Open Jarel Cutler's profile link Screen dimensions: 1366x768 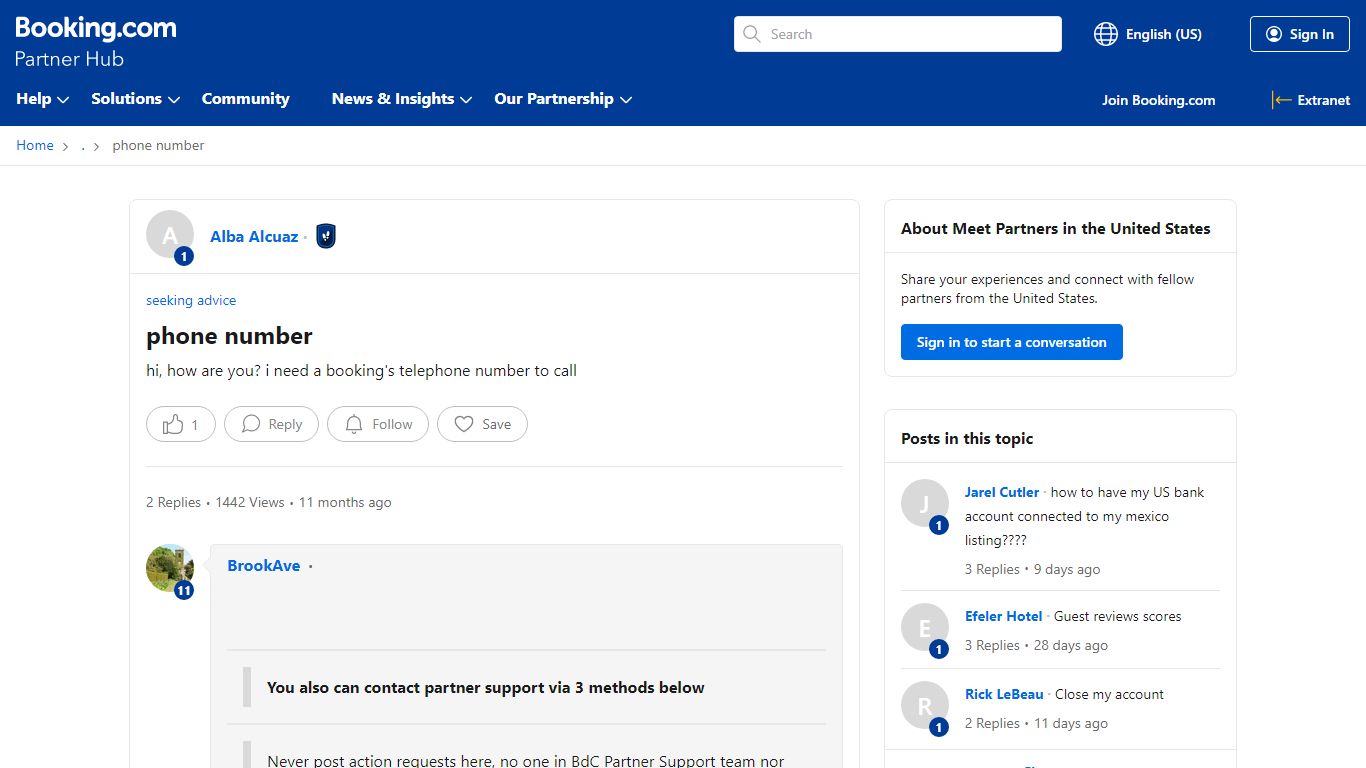pos(1002,492)
